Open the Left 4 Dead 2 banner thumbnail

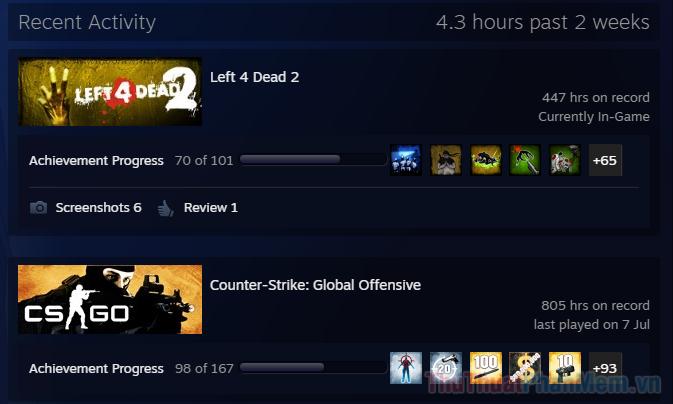click(x=110, y=91)
